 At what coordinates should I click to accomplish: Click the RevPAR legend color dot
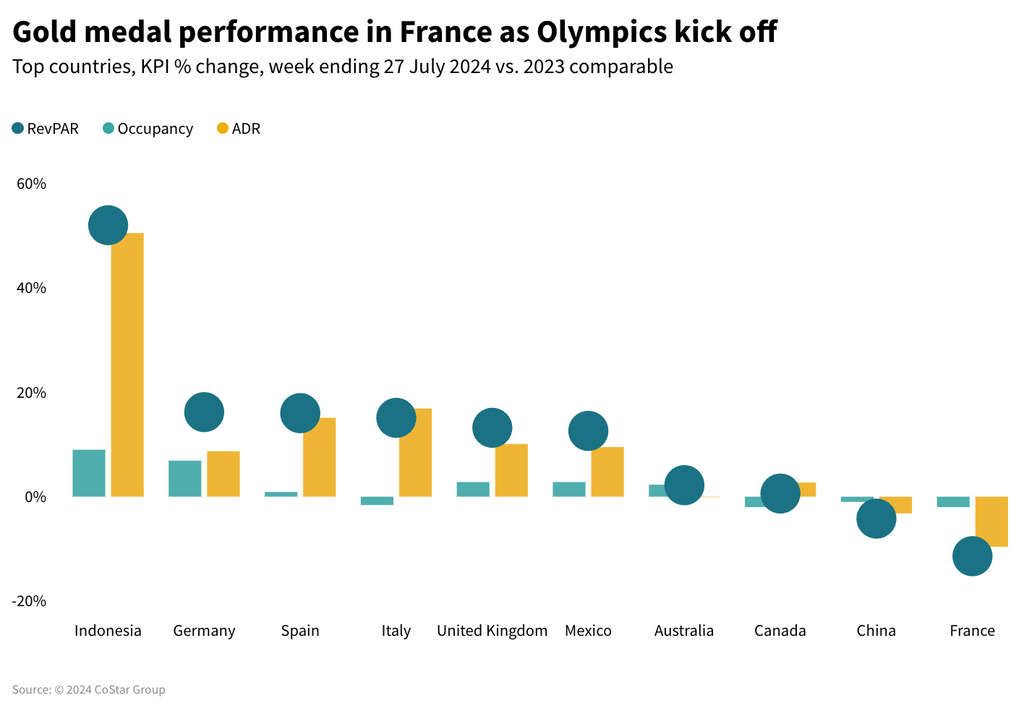(18, 129)
